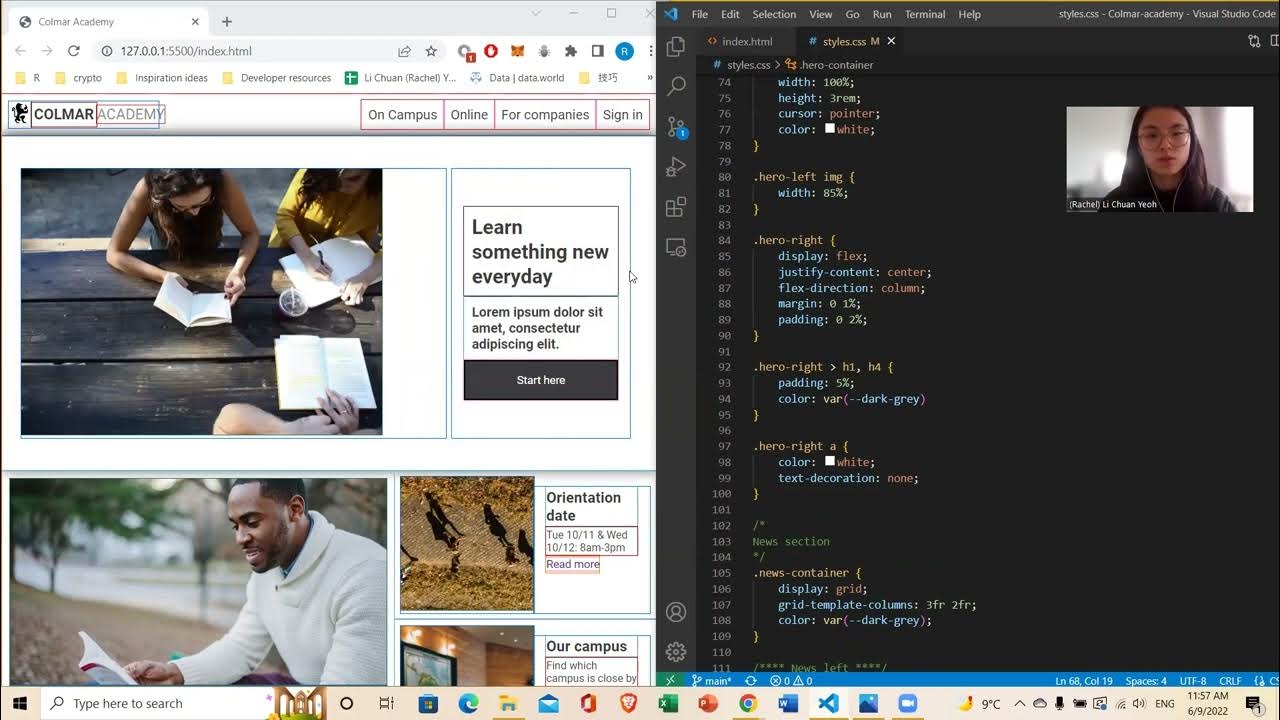This screenshot has width=1280, height=720.
Task: Open the white color swatch on line 98
Action: [830, 462]
